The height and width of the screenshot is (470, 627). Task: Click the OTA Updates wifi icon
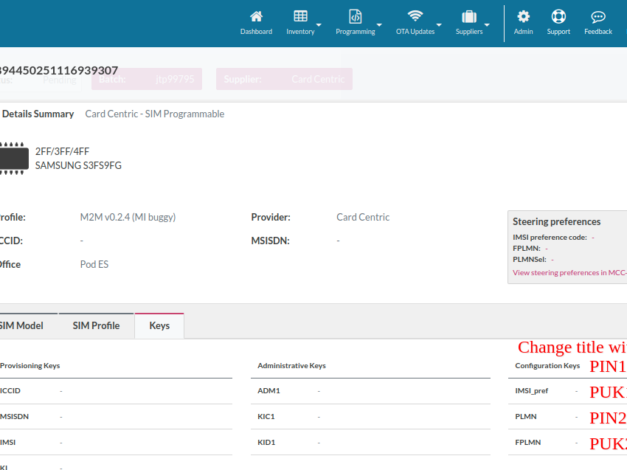point(415,17)
